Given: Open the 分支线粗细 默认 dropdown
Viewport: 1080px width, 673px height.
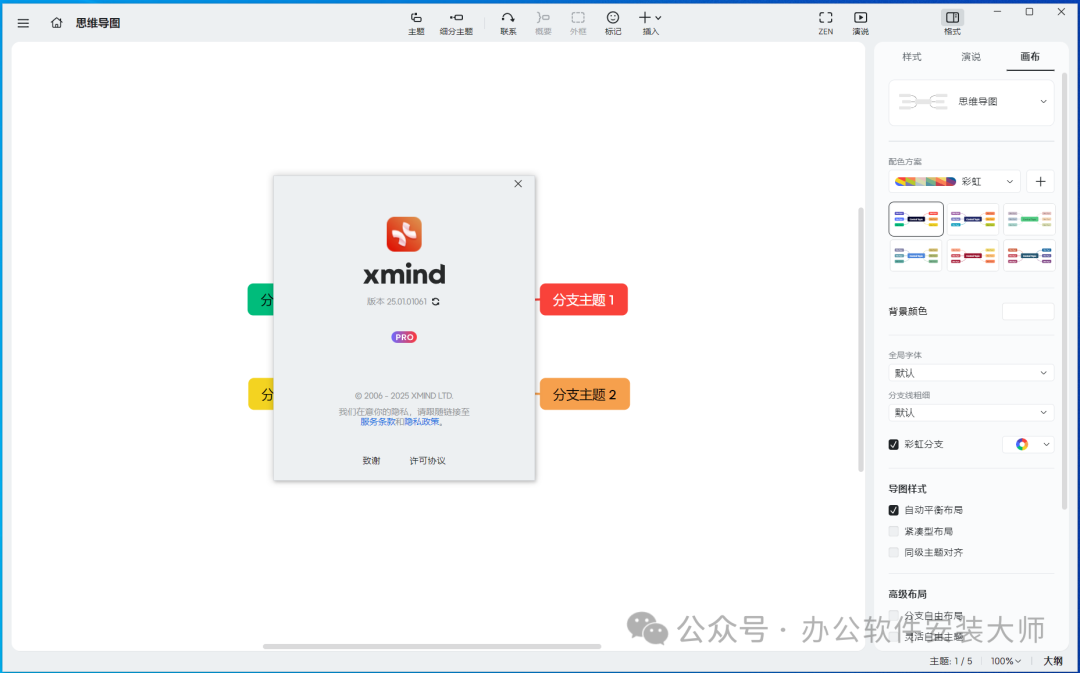Looking at the screenshot, I should tap(971, 413).
